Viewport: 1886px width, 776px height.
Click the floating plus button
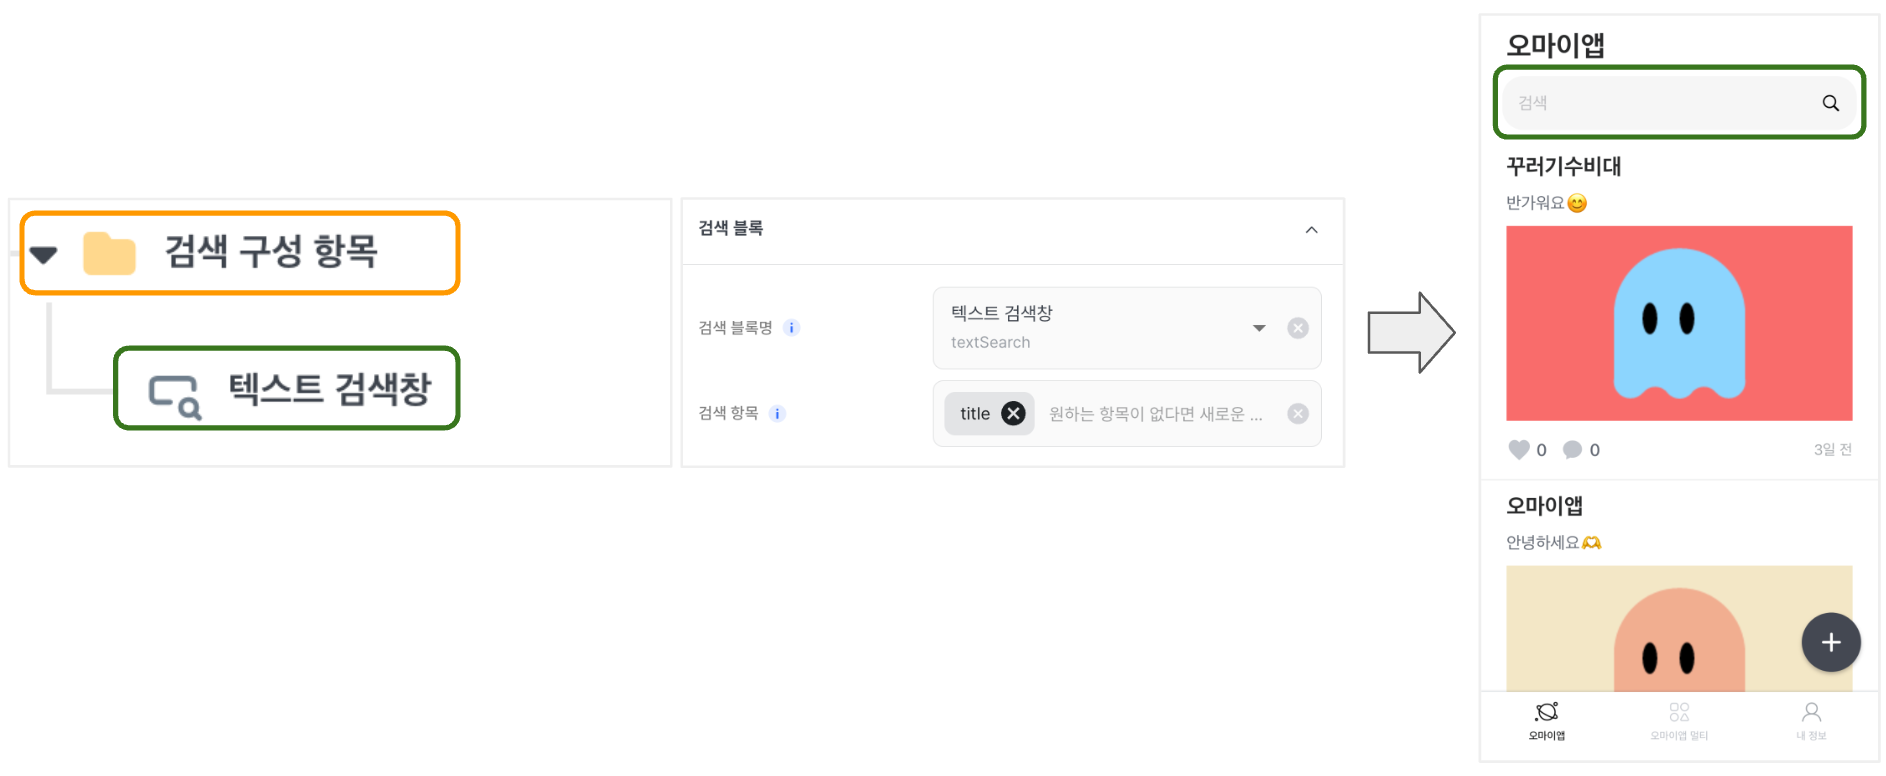[x=1830, y=642]
